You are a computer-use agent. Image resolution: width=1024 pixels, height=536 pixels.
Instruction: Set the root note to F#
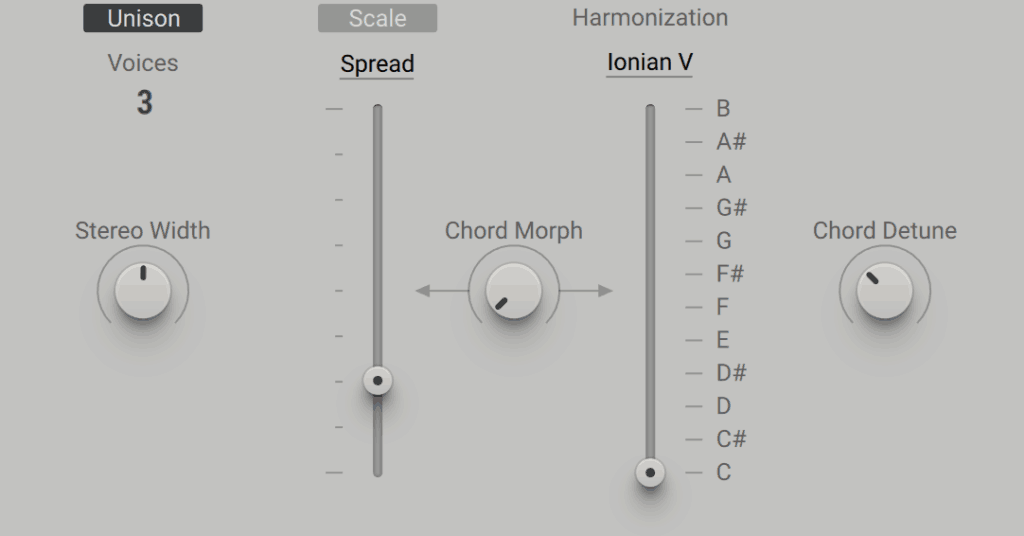point(730,274)
